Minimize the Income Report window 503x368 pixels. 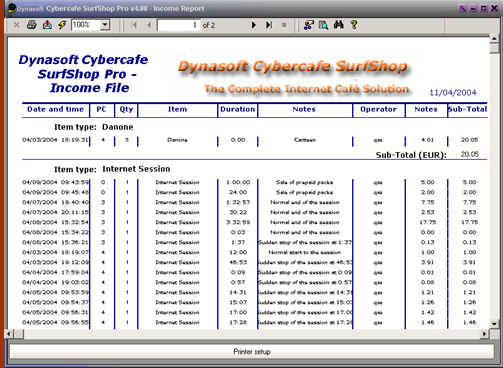(473, 8)
